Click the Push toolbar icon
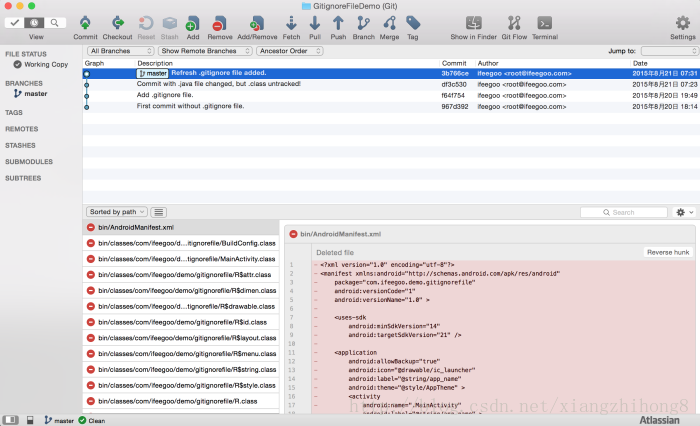This screenshot has width=700, height=426. point(338,23)
